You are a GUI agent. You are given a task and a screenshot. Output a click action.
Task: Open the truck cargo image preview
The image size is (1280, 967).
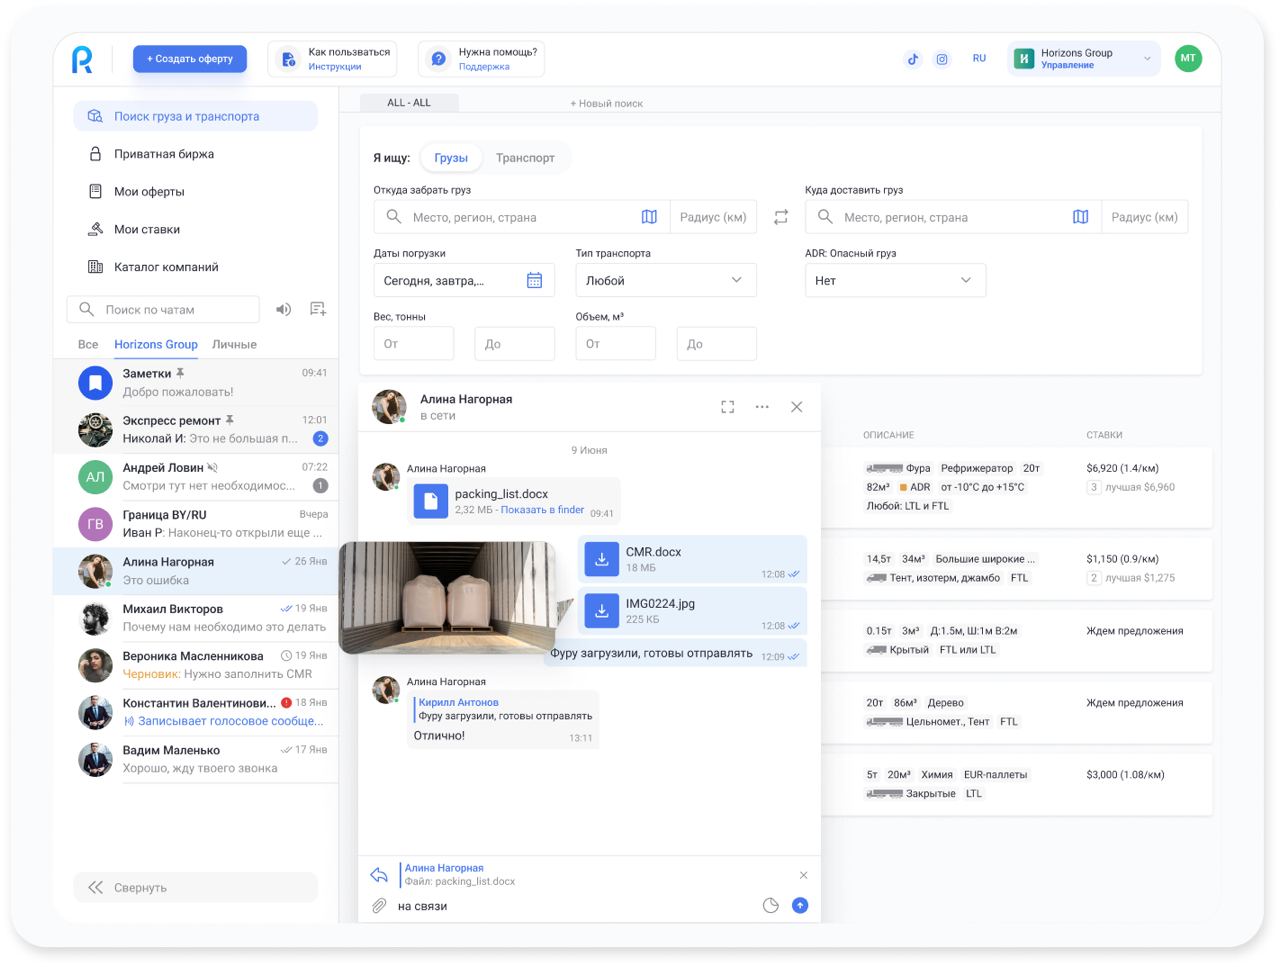click(x=447, y=597)
